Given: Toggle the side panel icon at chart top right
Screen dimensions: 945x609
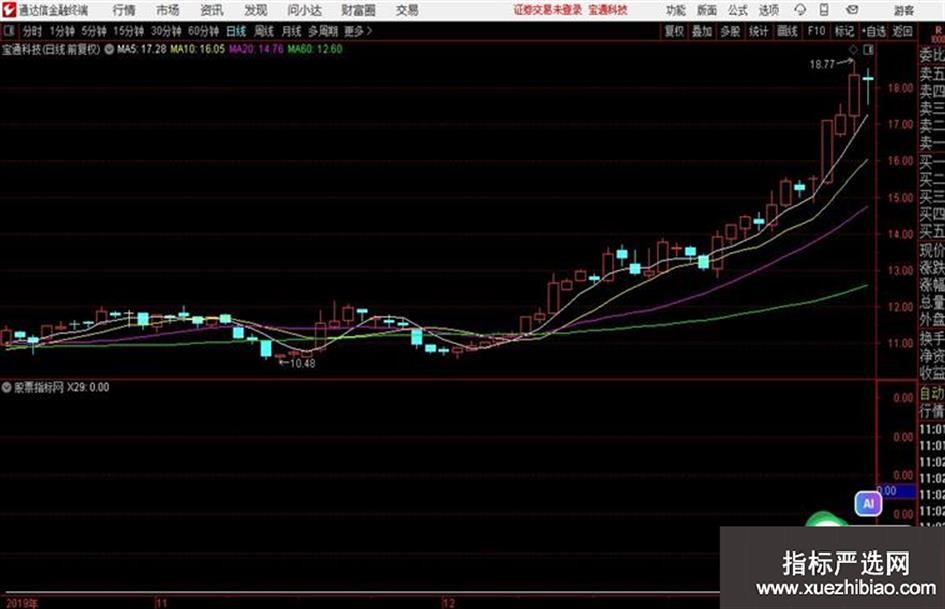Looking at the screenshot, I should (868, 49).
